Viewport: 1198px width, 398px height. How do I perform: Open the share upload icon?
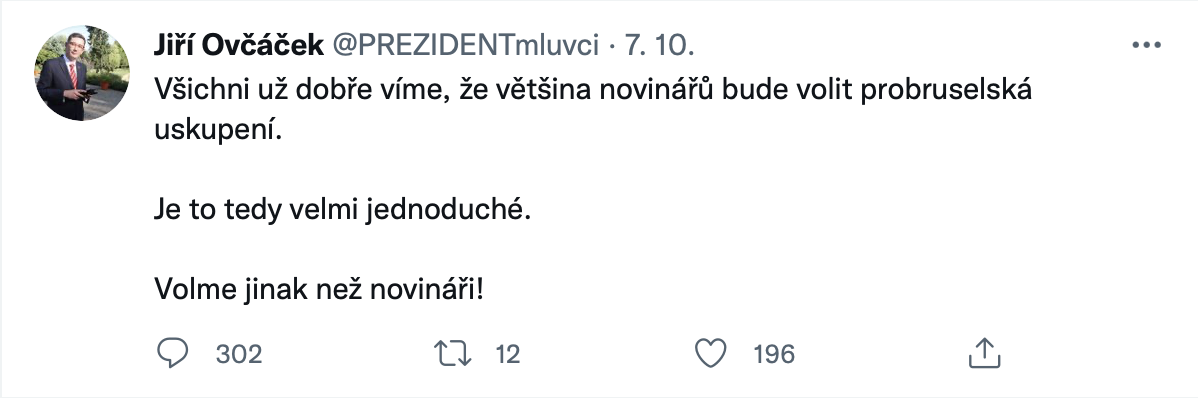click(985, 353)
